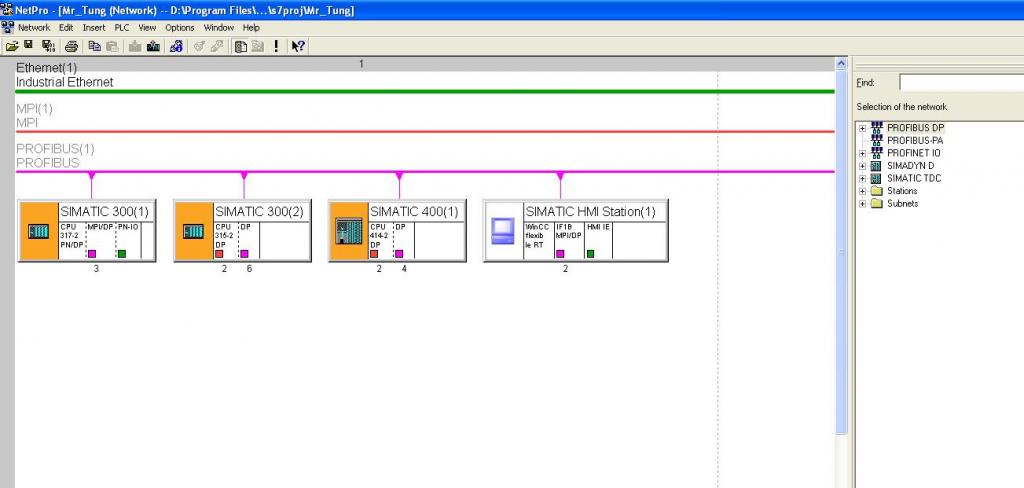This screenshot has height=488, width=1024.
Task: Expand the SIMATIC TDC tree node
Action: (862, 178)
